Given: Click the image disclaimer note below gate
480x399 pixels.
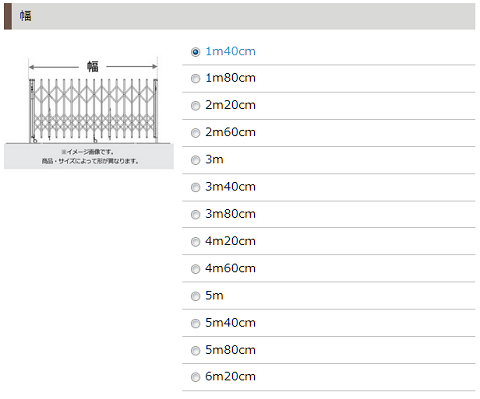Looking at the screenshot, I should (89, 157).
